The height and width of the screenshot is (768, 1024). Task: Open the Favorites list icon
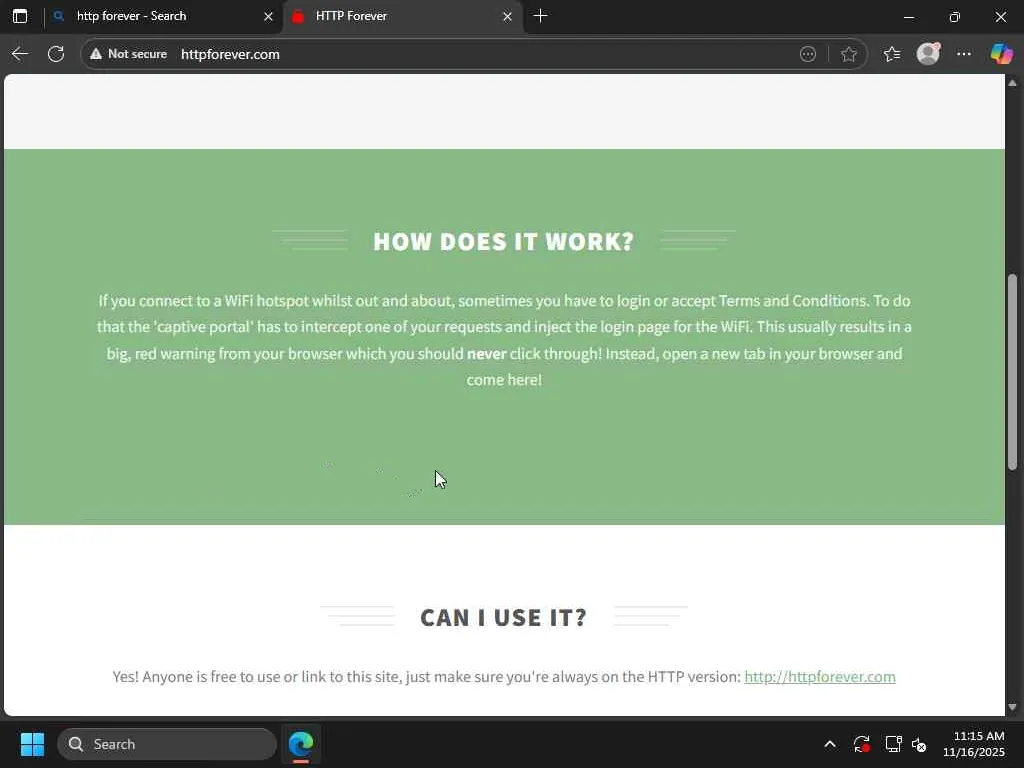892,54
